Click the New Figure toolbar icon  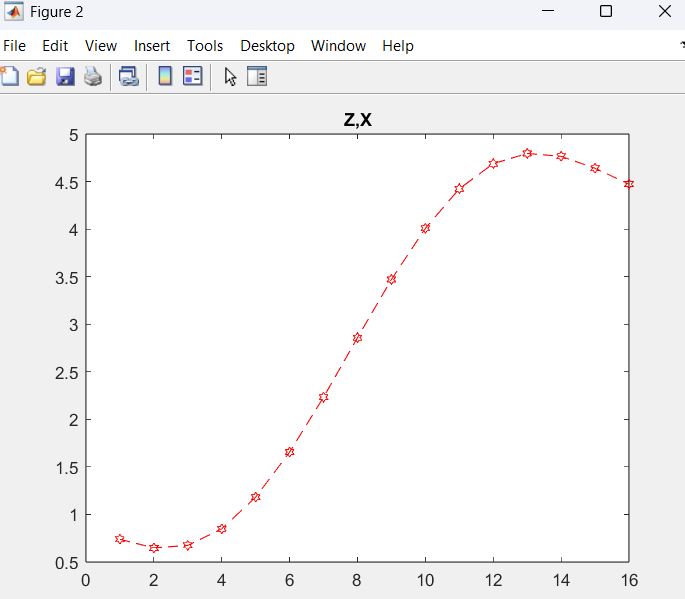click(10, 76)
